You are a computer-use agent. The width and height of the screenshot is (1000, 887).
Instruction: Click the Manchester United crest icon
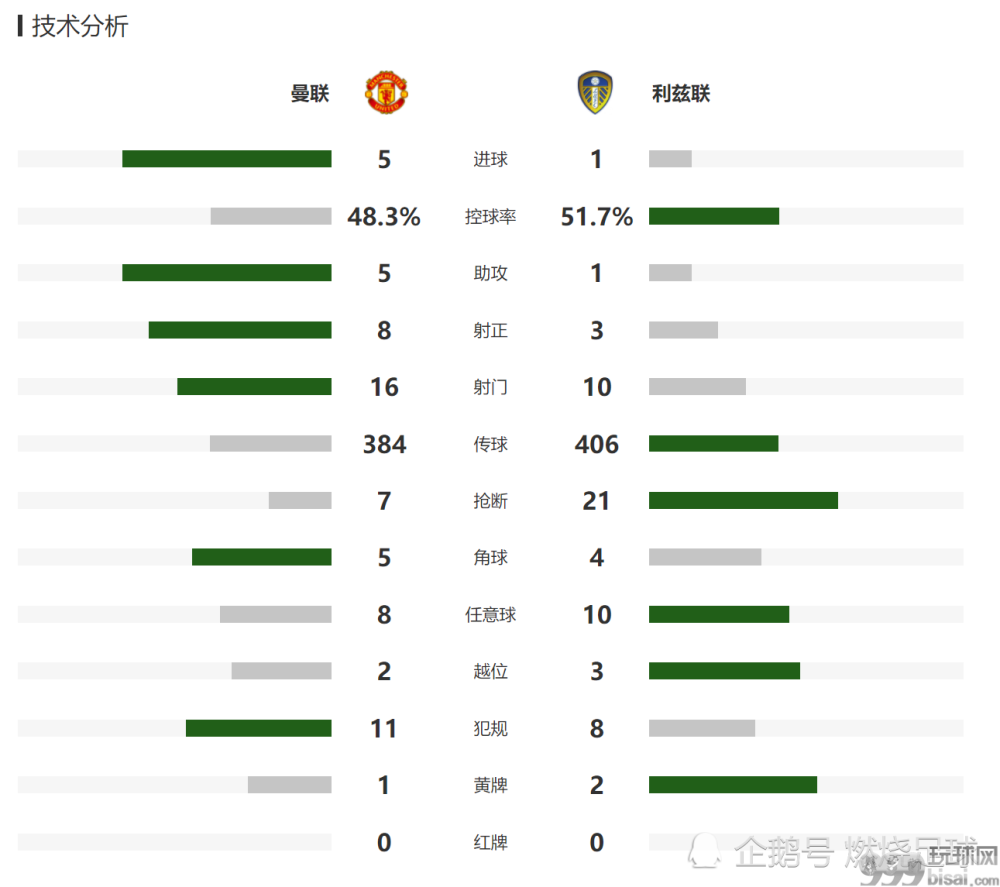point(386,93)
